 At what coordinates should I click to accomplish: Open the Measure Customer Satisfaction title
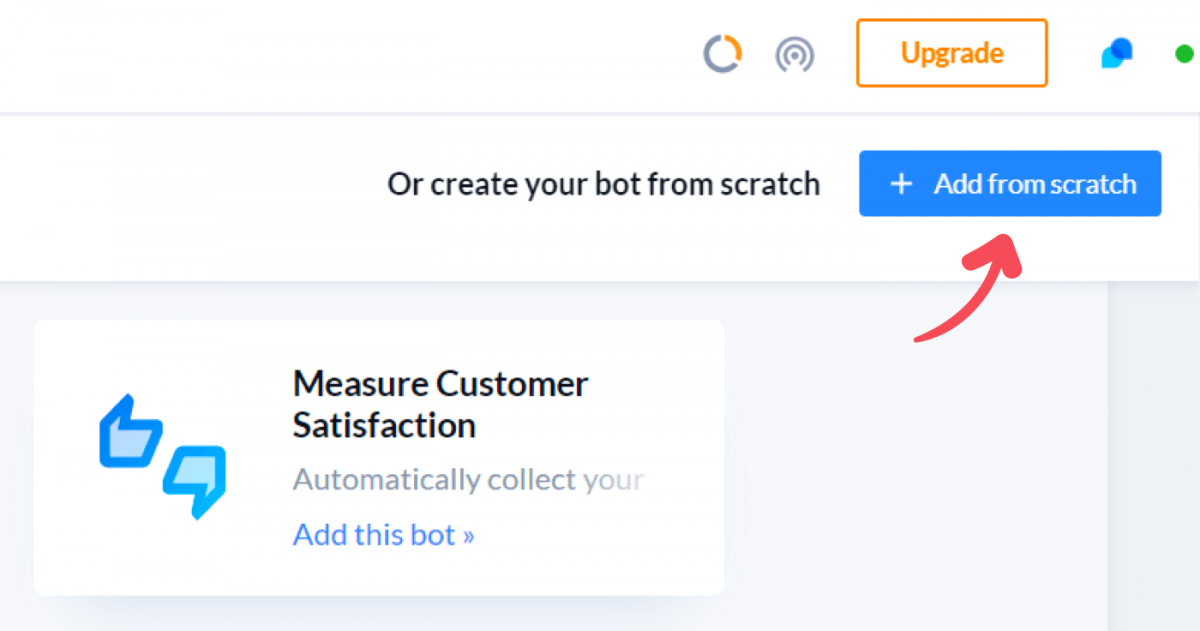pyautogui.click(x=441, y=404)
